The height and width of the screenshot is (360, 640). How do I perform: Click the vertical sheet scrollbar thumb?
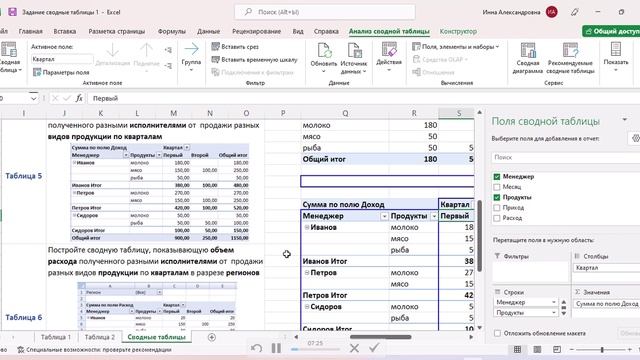[x=480, y=236]
